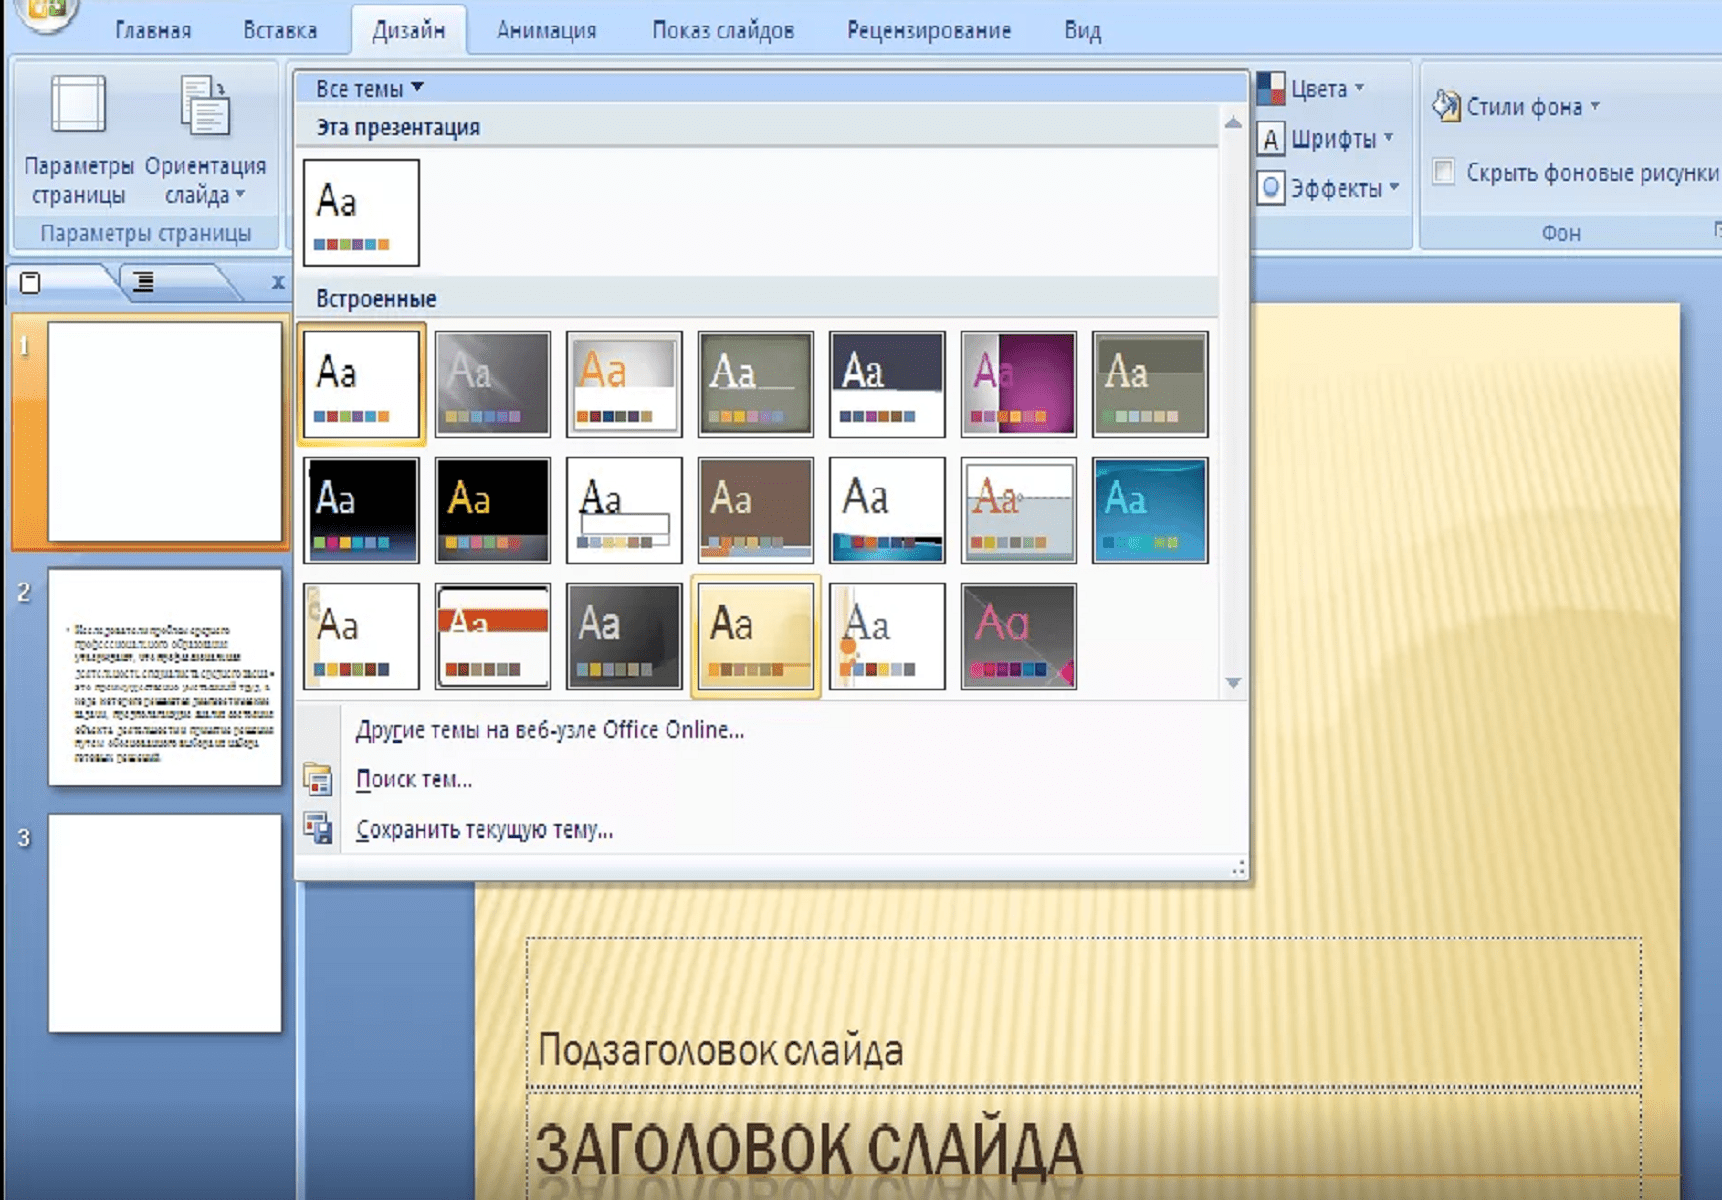Select slide 2 thumbnail with text
The image size is (1722, 1200).
[165, 677]
